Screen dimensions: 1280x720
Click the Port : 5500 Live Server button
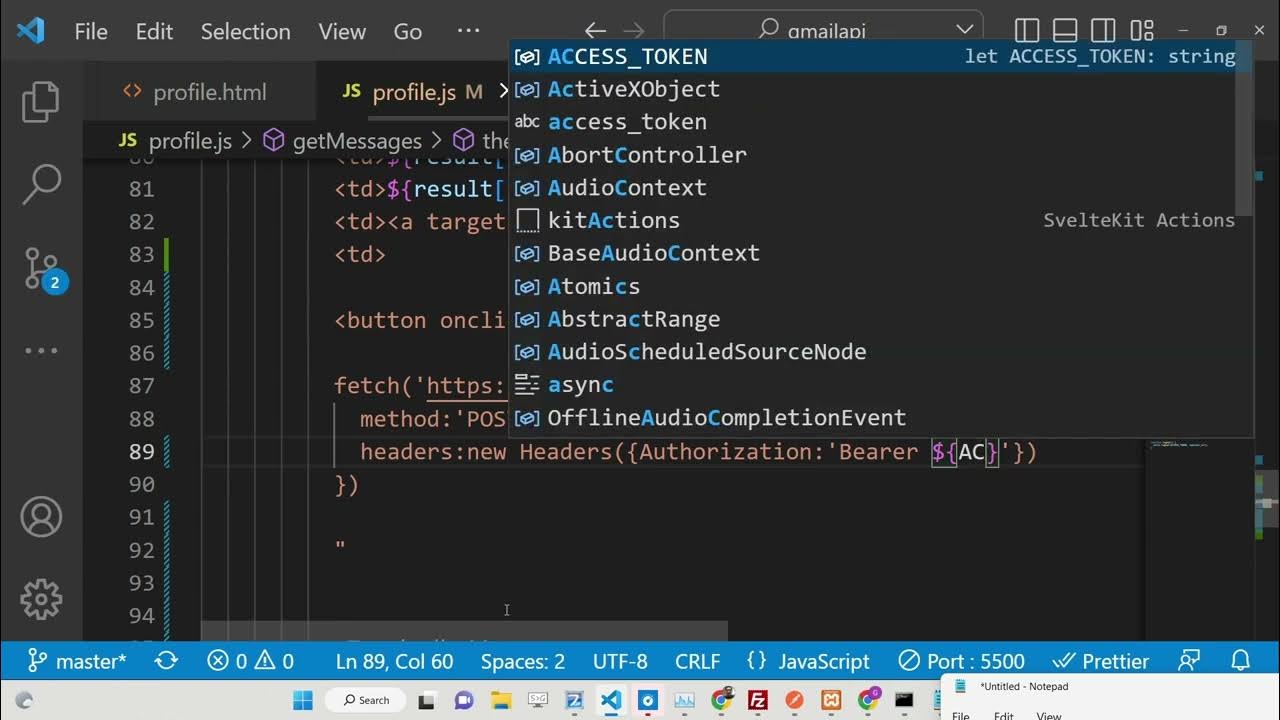click(x=961, y=661)
